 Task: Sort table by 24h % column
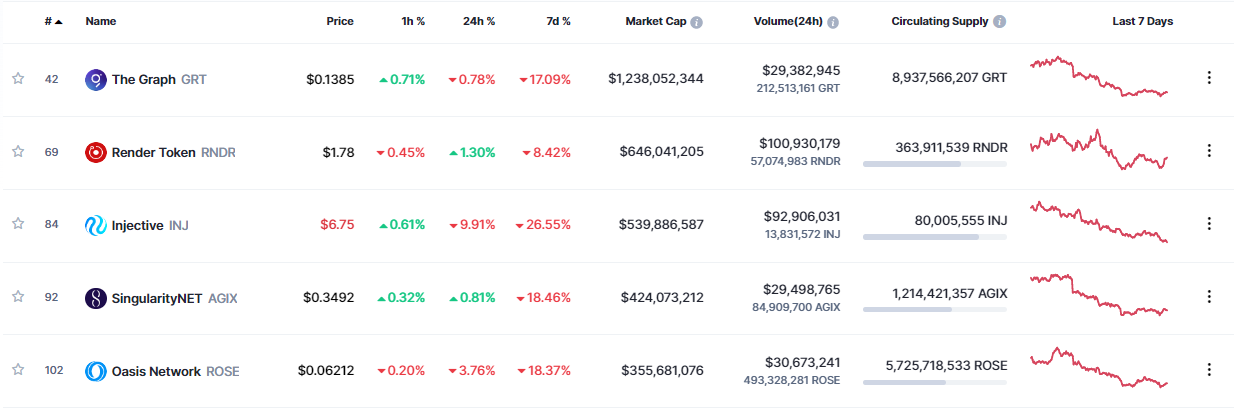478,21
